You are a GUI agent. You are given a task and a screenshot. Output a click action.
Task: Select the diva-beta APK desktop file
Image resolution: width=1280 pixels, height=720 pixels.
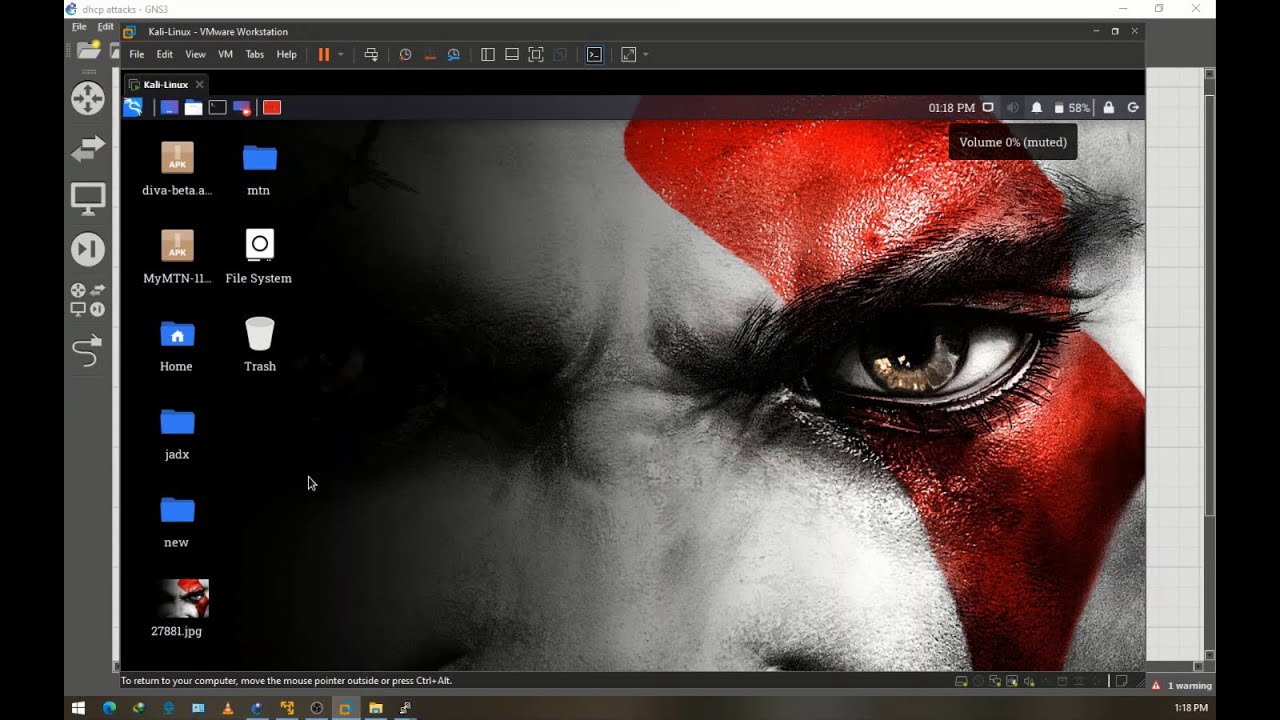coord(177,168)
